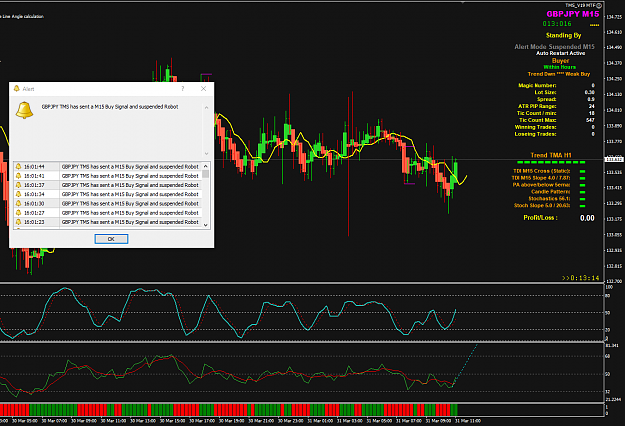This screenshot has height=426, width=625.
Task: Click the orange 'Buyer' label
Action: (560, 61)
